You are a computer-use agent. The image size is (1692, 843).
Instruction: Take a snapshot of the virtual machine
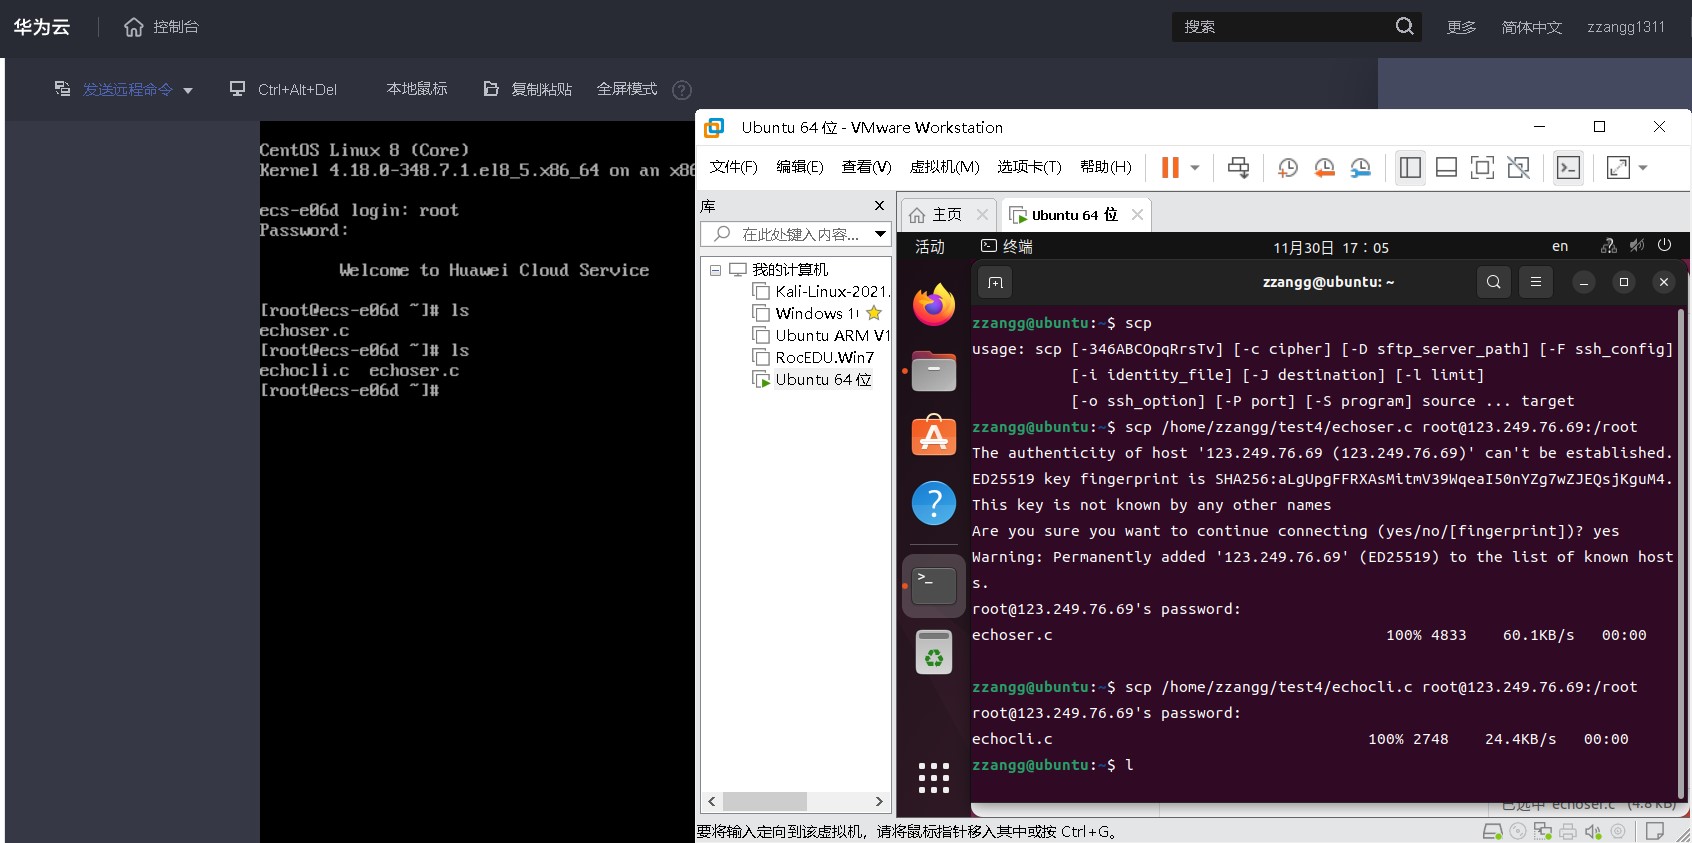tap(1287, 167)
